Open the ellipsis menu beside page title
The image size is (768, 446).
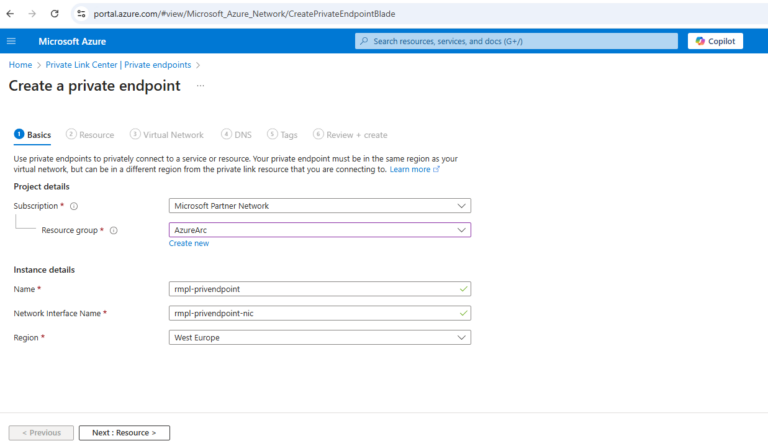coord(200,86)
